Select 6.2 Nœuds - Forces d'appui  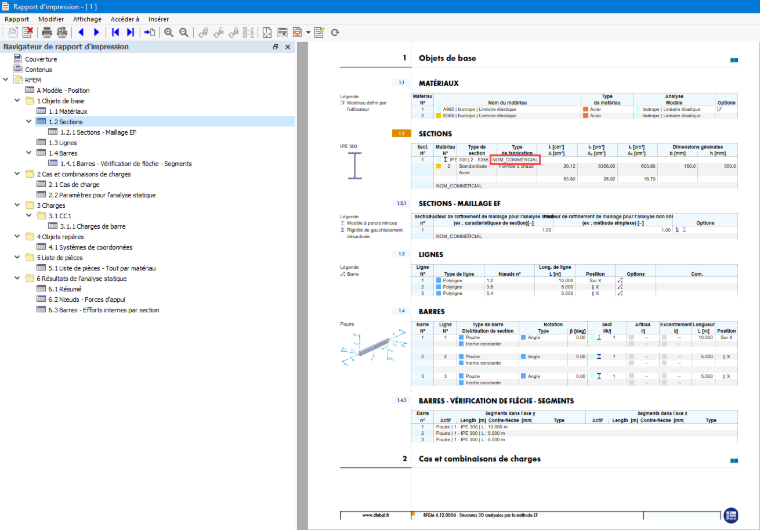(87, 300)
